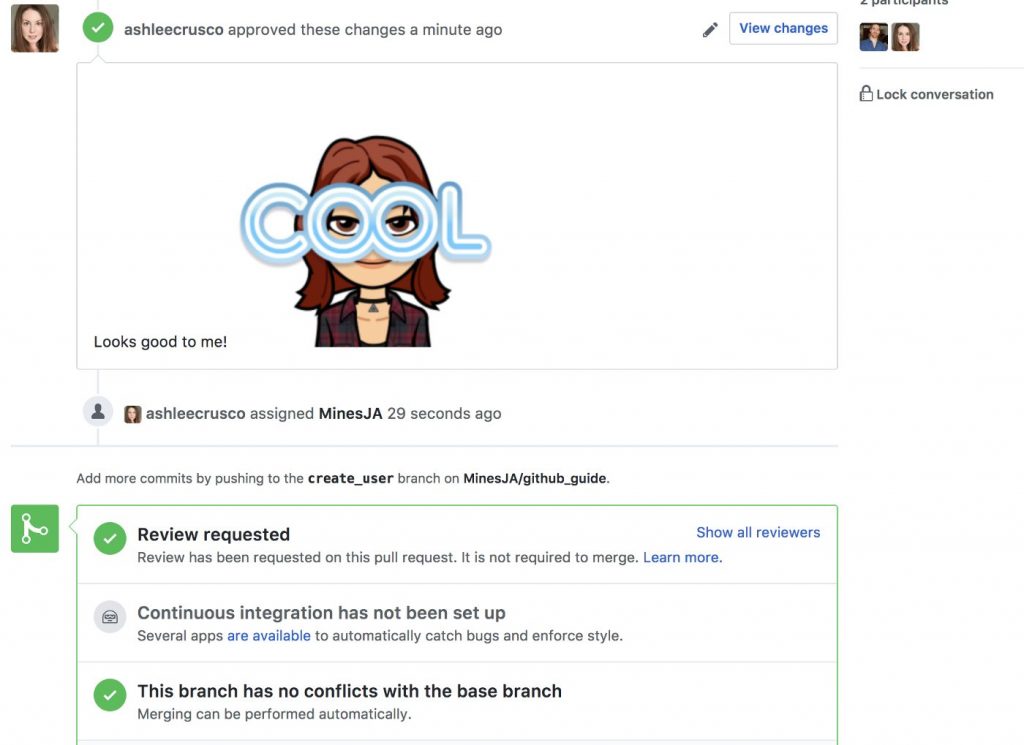
Task: Open Learn more about review requests
Action: [x=682, y=557]
